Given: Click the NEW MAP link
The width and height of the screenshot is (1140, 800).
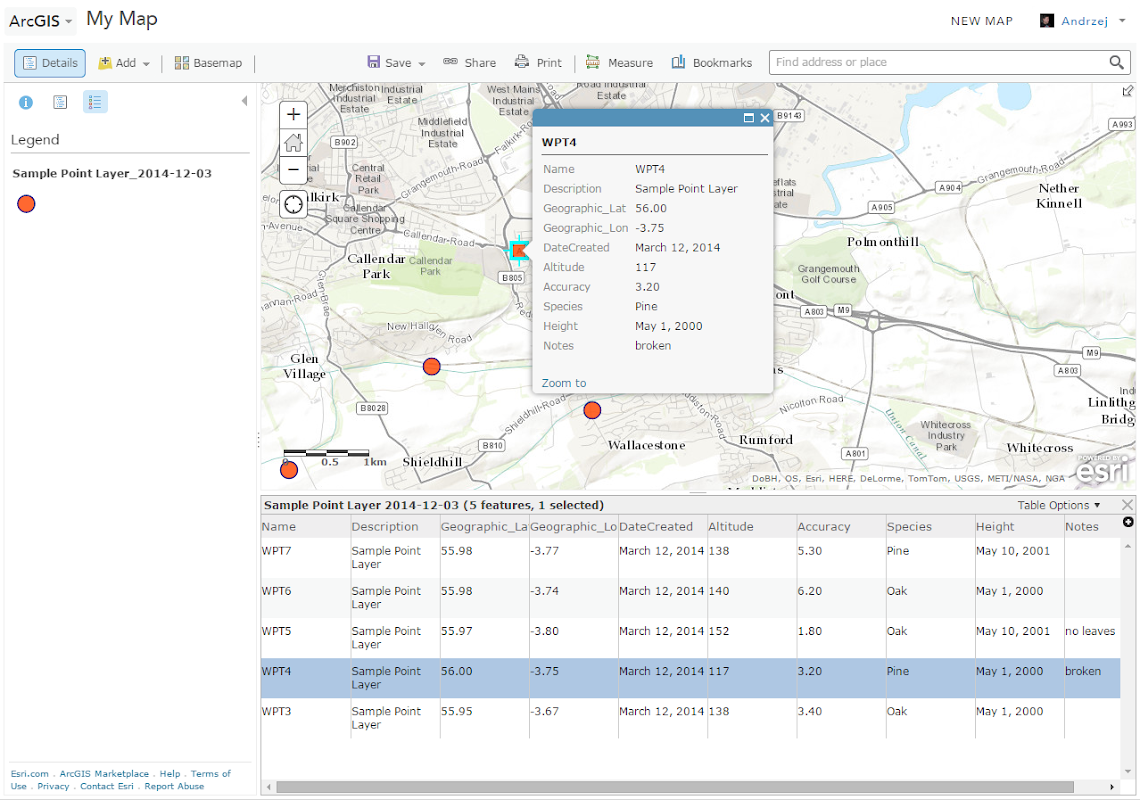Looking at the screenshot, I should coord(981,21).
